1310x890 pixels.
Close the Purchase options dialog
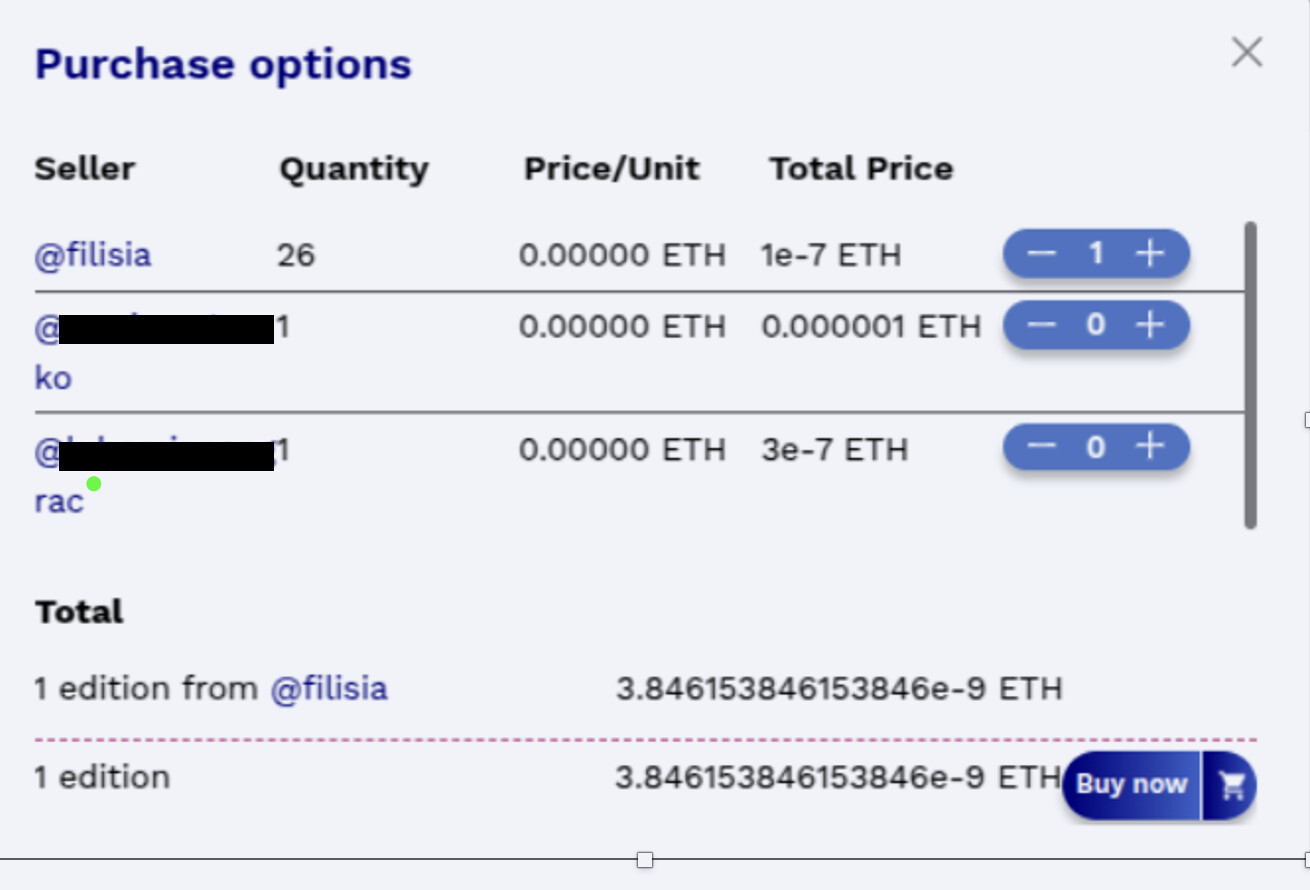point(1247,52)
